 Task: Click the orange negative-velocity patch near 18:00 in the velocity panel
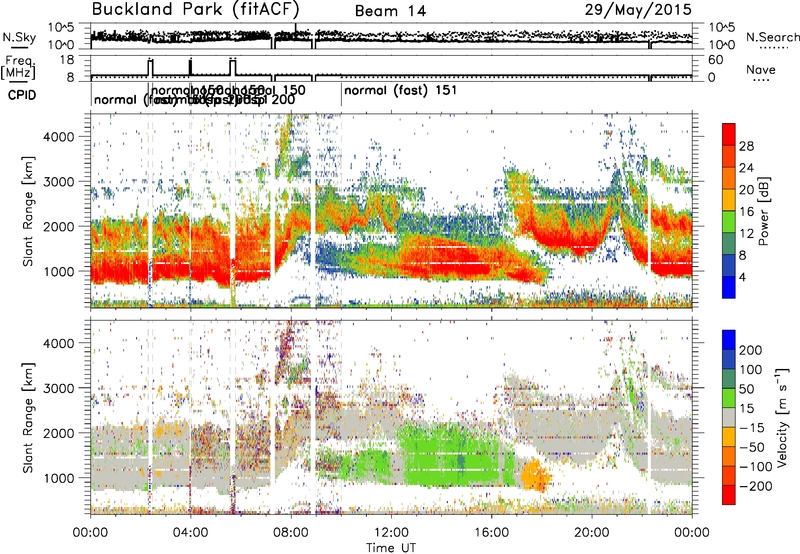536,475
